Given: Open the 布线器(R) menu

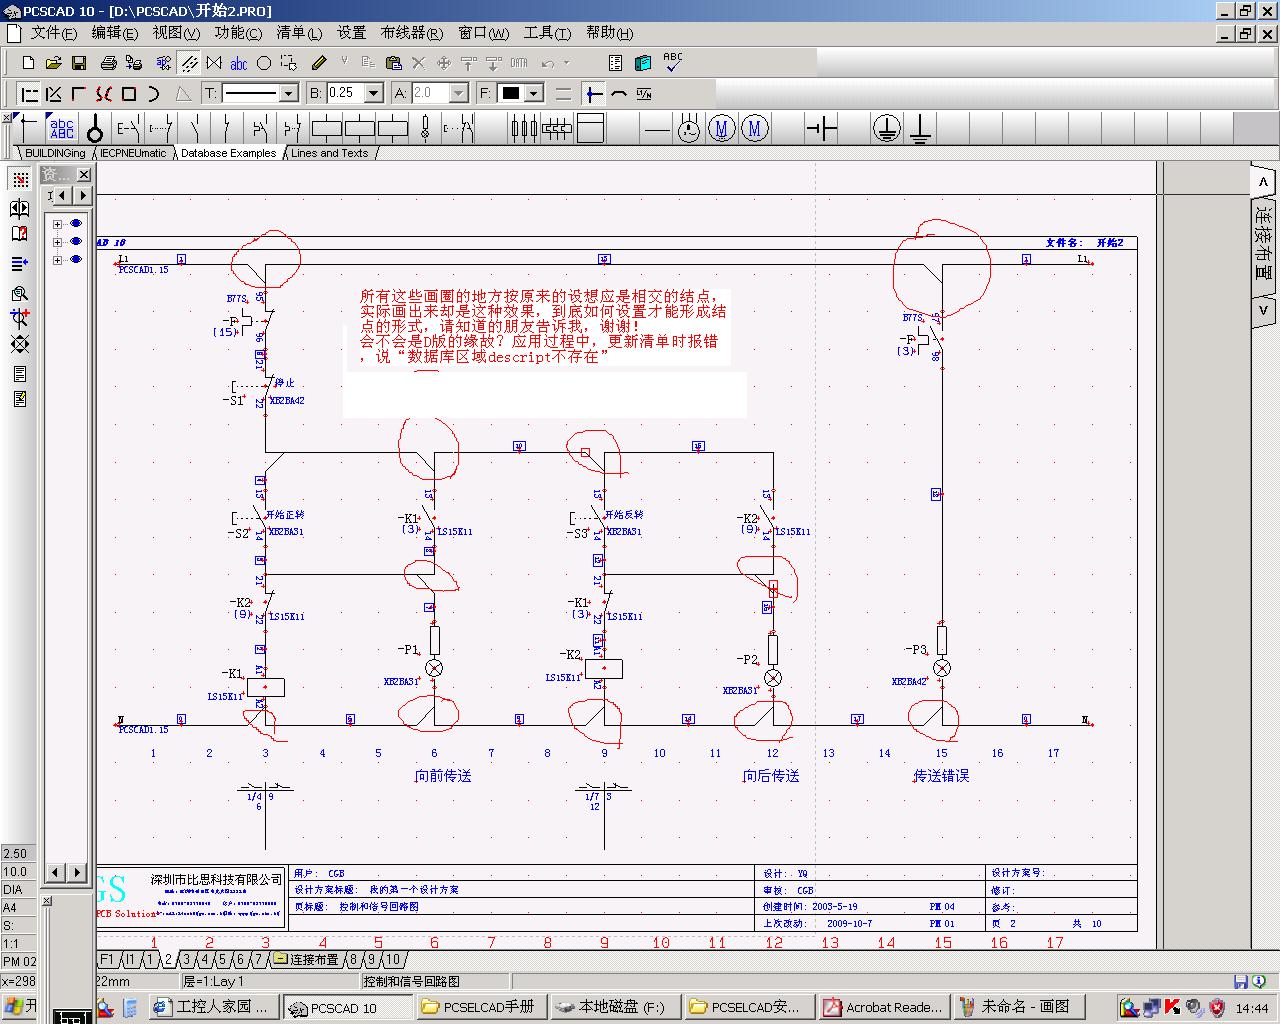Looking at the screenshot, I should pos(411,33).
